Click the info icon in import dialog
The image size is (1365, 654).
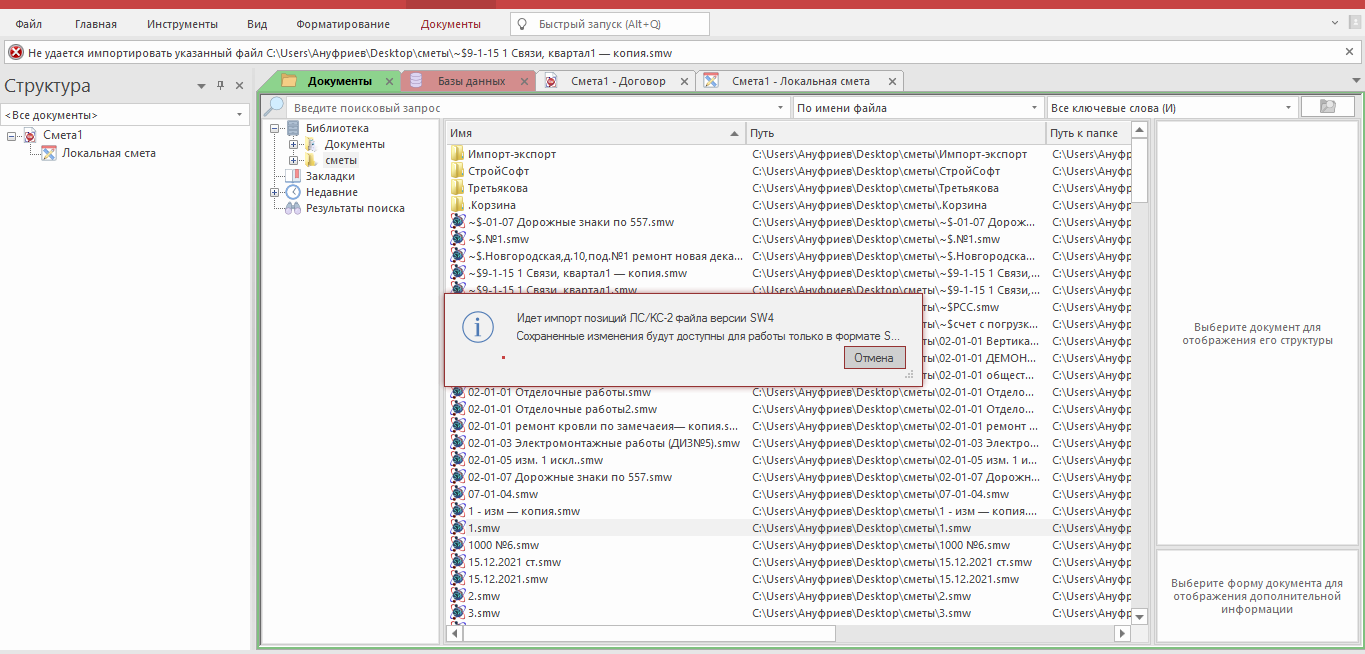pos(477,327)
